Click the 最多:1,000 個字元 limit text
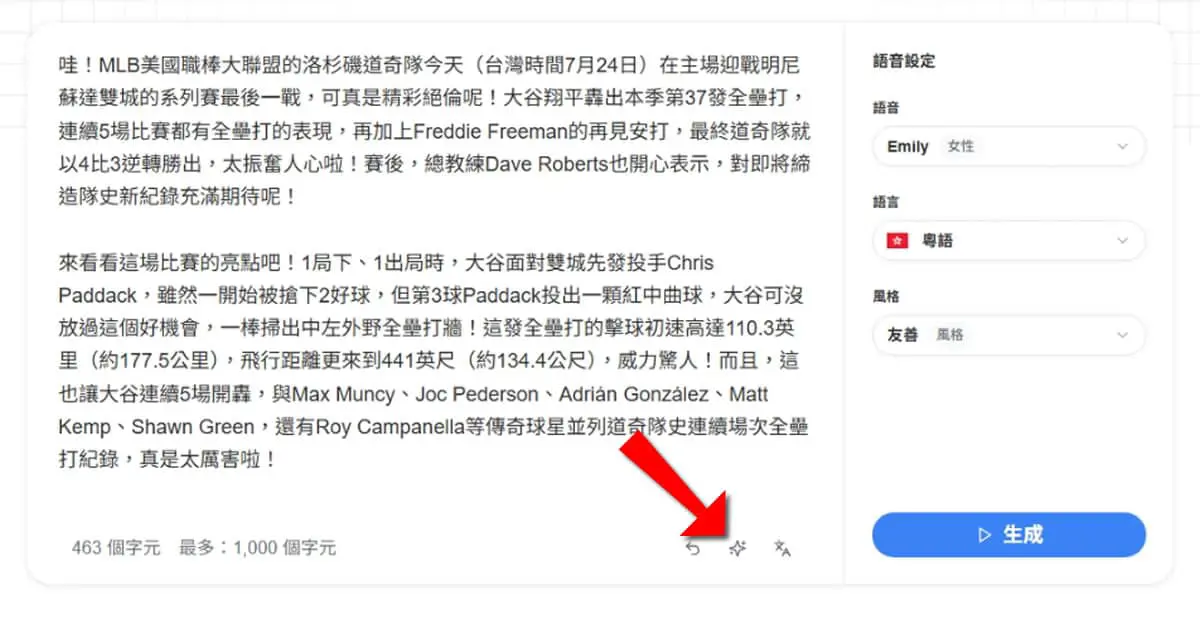The height and width of the screenshot is (624, 1200). 257,548
